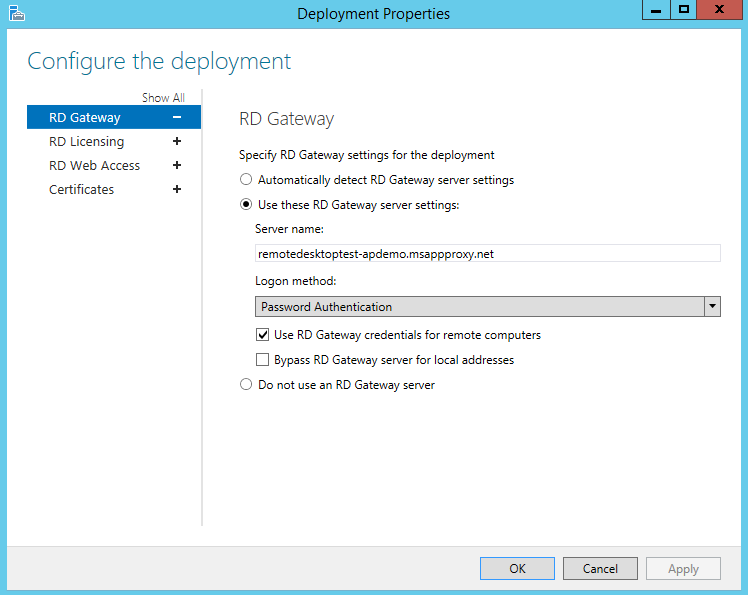
Task: Click the Show All link
Action: coord(163,98)
